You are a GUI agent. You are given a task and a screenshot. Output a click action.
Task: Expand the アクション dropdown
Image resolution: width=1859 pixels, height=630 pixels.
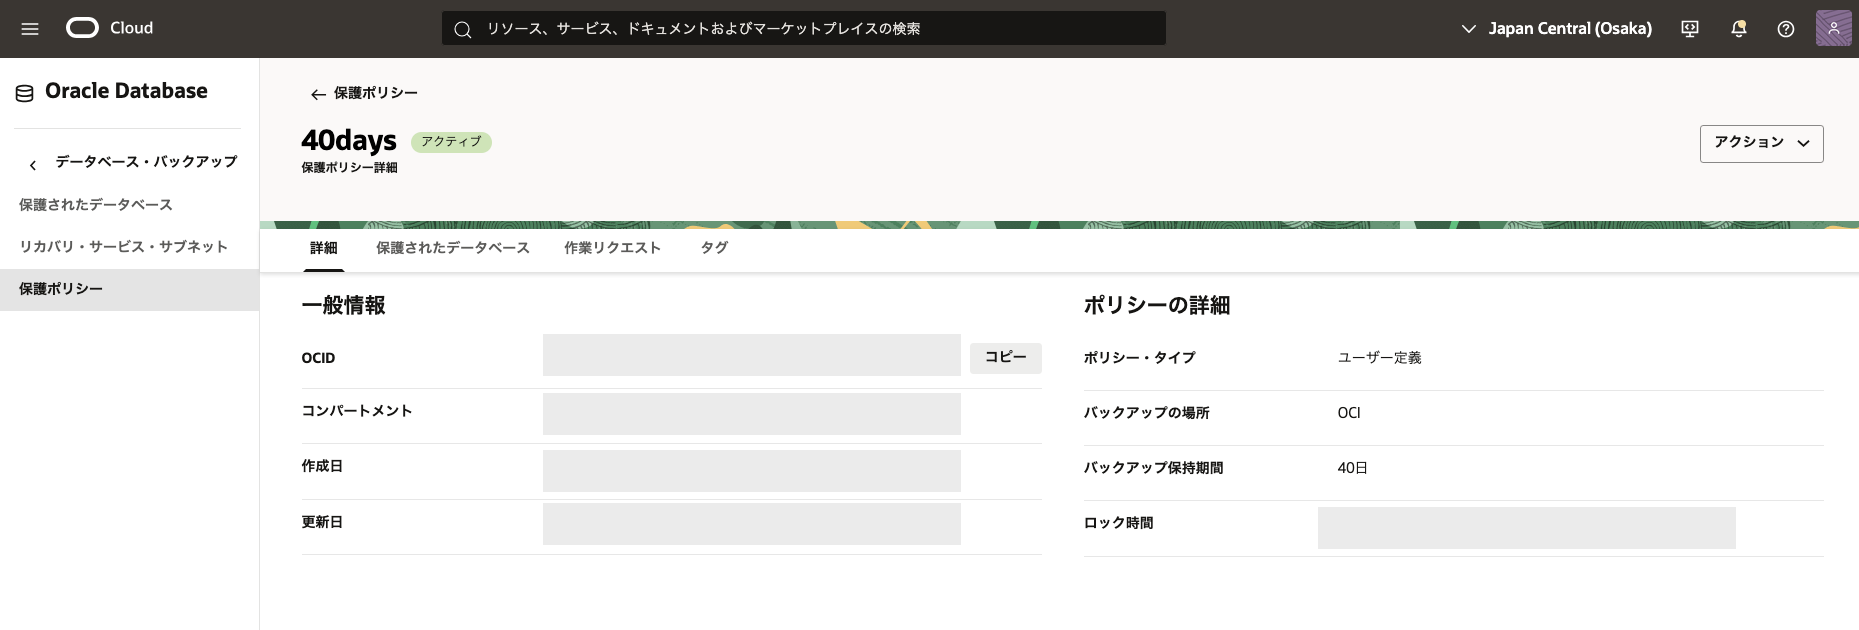[1761, 143]
